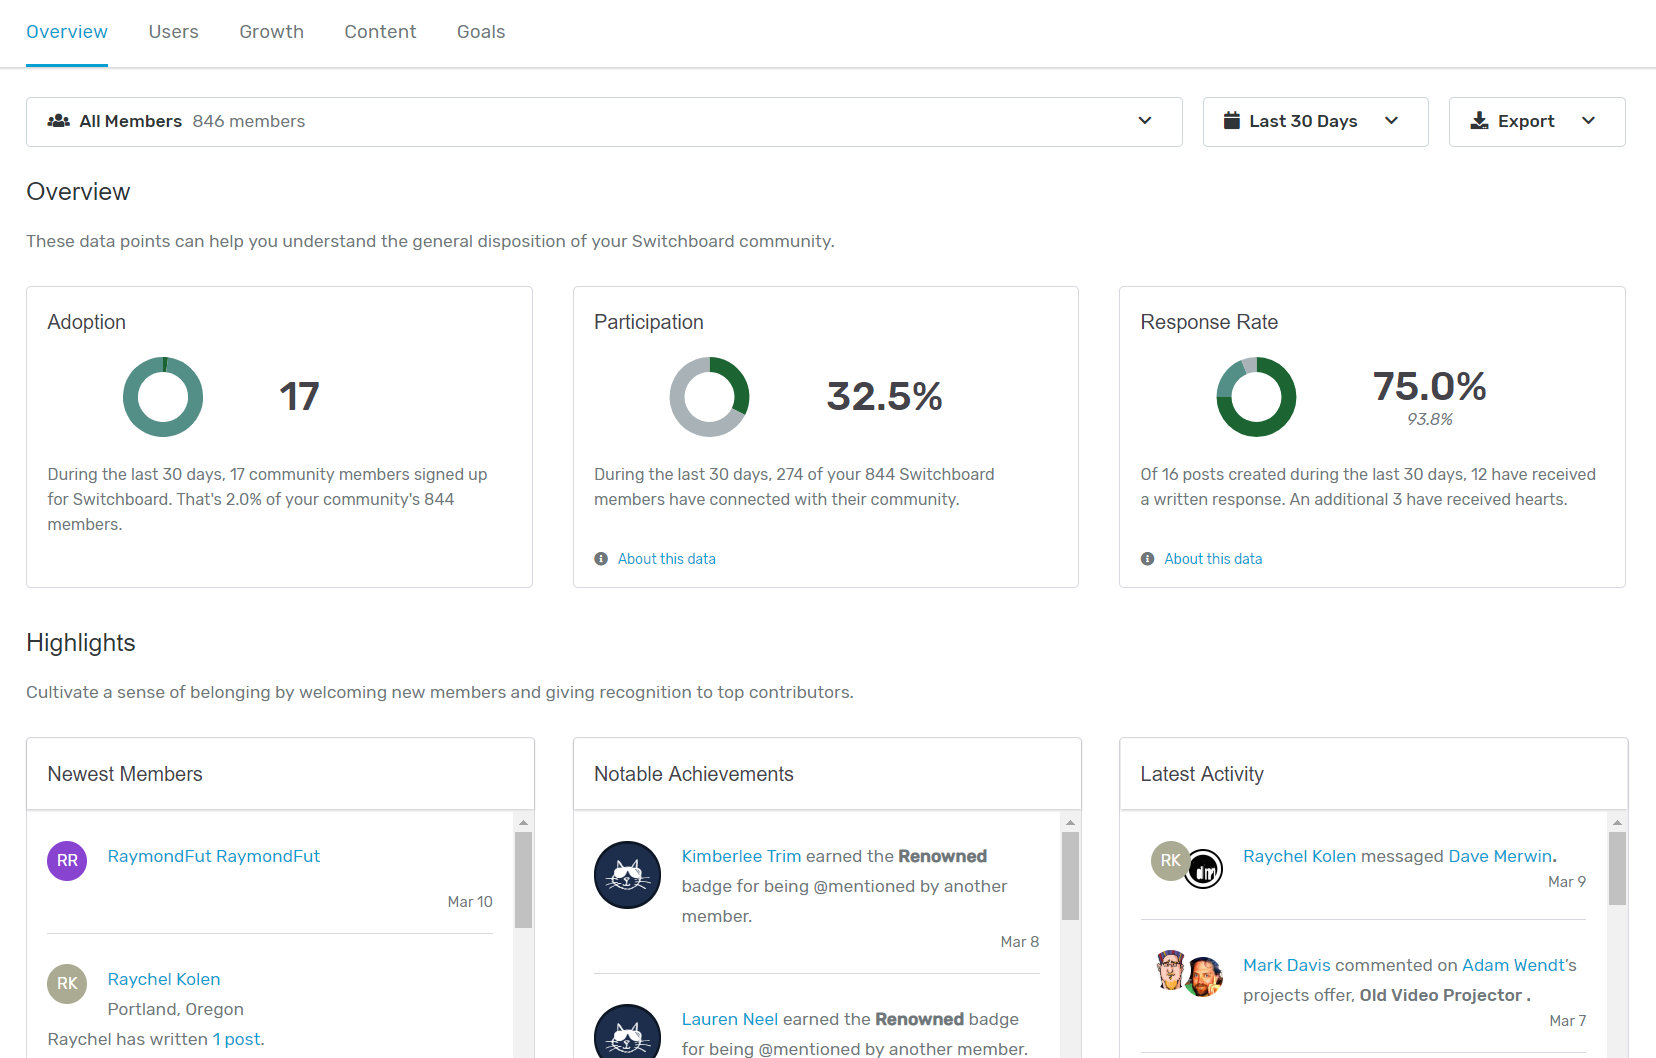Click Renowned cat badge beside Kimberlee Trim
This screenshot has width=1656, height=1058.
627,875
